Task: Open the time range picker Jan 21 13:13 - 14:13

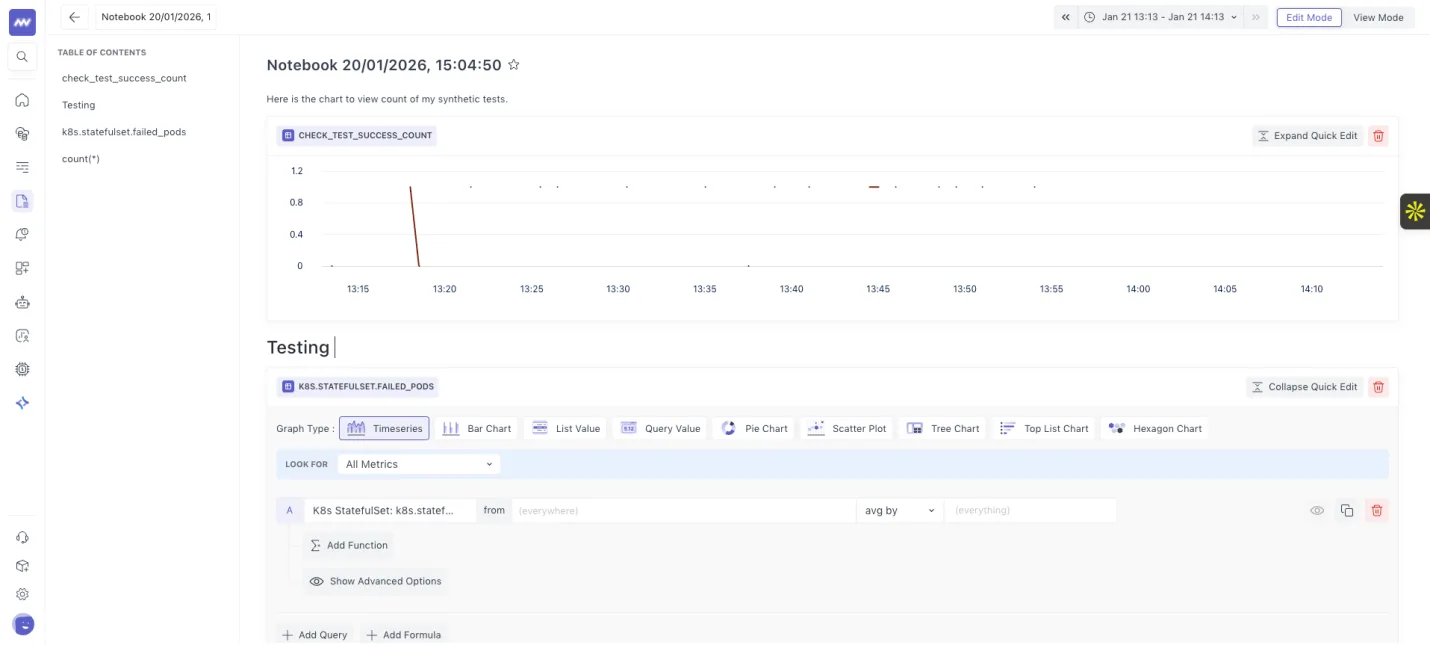Action: click(x=1160, y=17)
